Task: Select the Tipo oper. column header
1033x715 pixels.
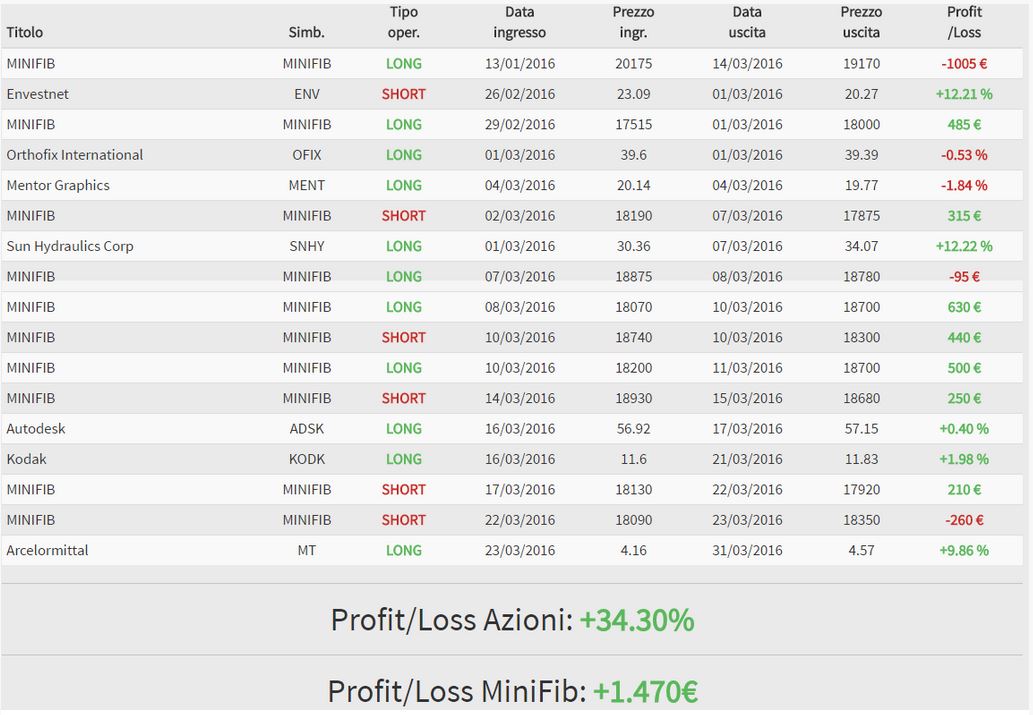Action: click(x=403, y=22)
